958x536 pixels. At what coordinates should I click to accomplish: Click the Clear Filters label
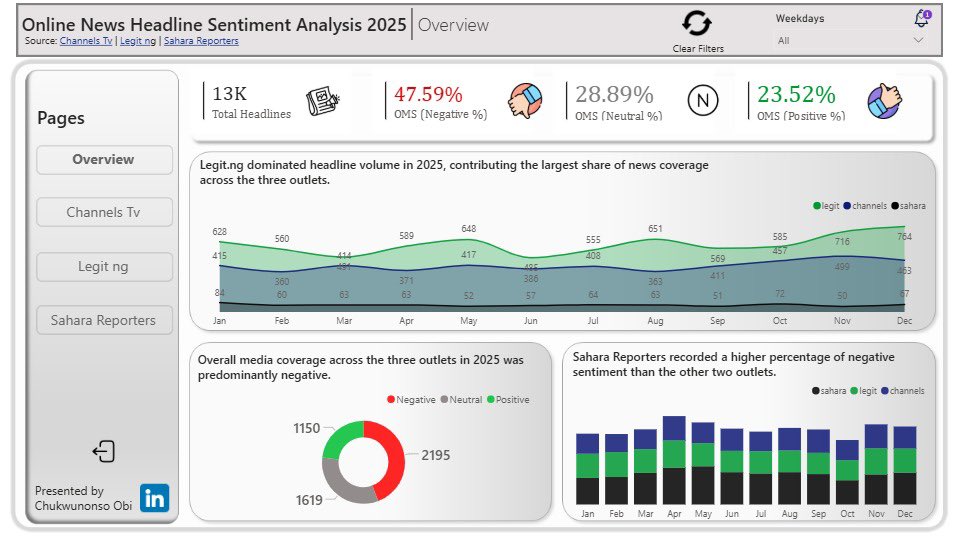click(x=698, y=48)
